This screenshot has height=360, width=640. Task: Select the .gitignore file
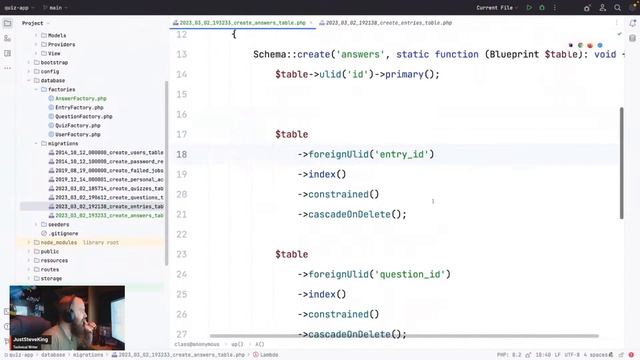click(60, 233)
